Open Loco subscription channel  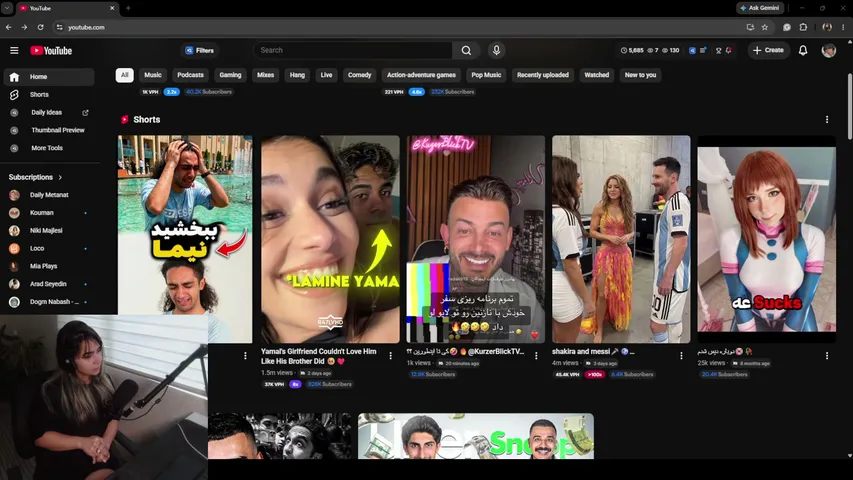(x=49, y=248)
